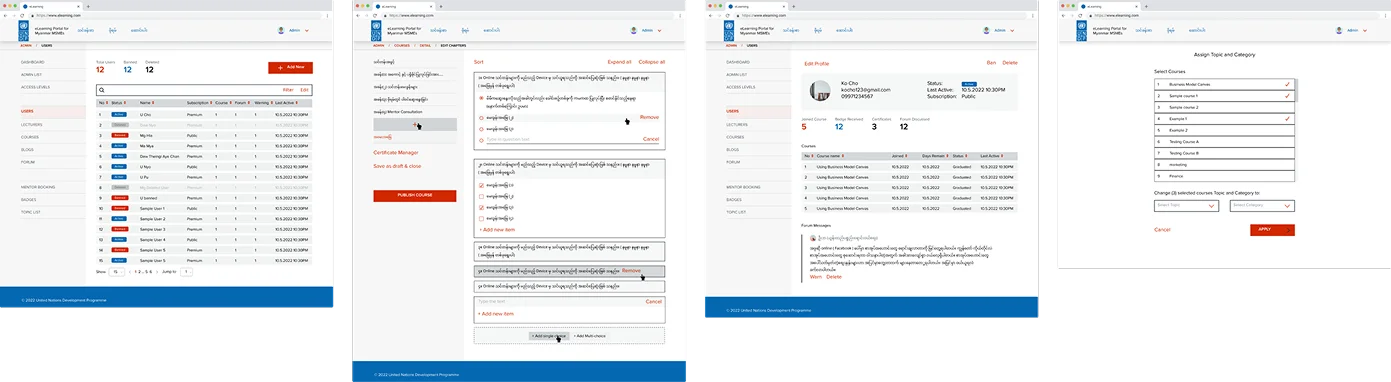Click the Sort link above the chapters
The image size is (1391, 382).
click(x=478, y=62)
